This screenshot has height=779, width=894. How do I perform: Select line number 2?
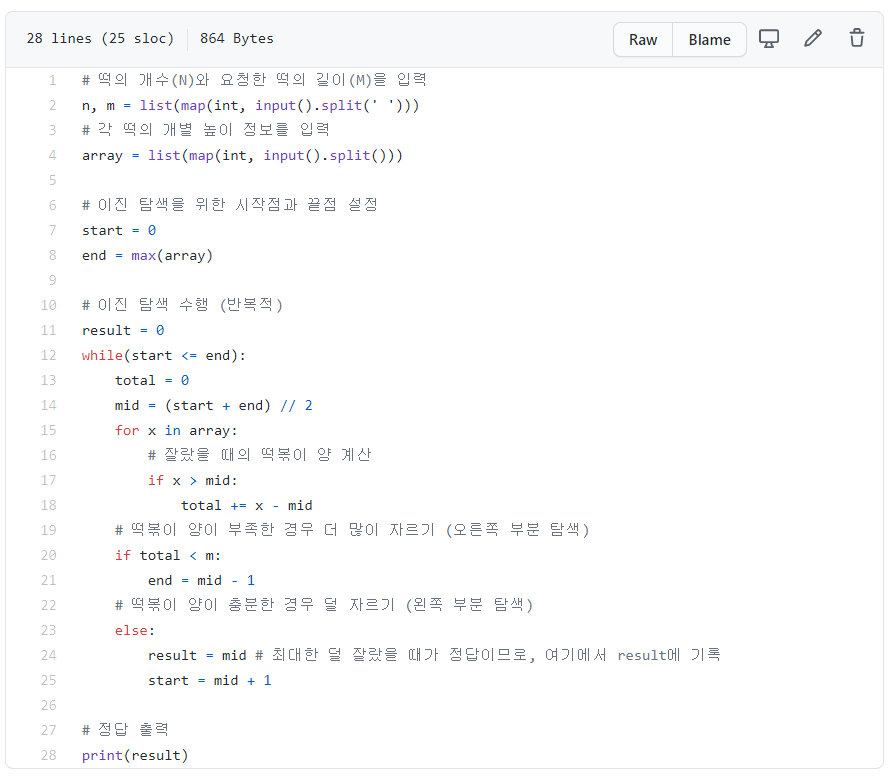pyautogui.click(x=52, y=106)
